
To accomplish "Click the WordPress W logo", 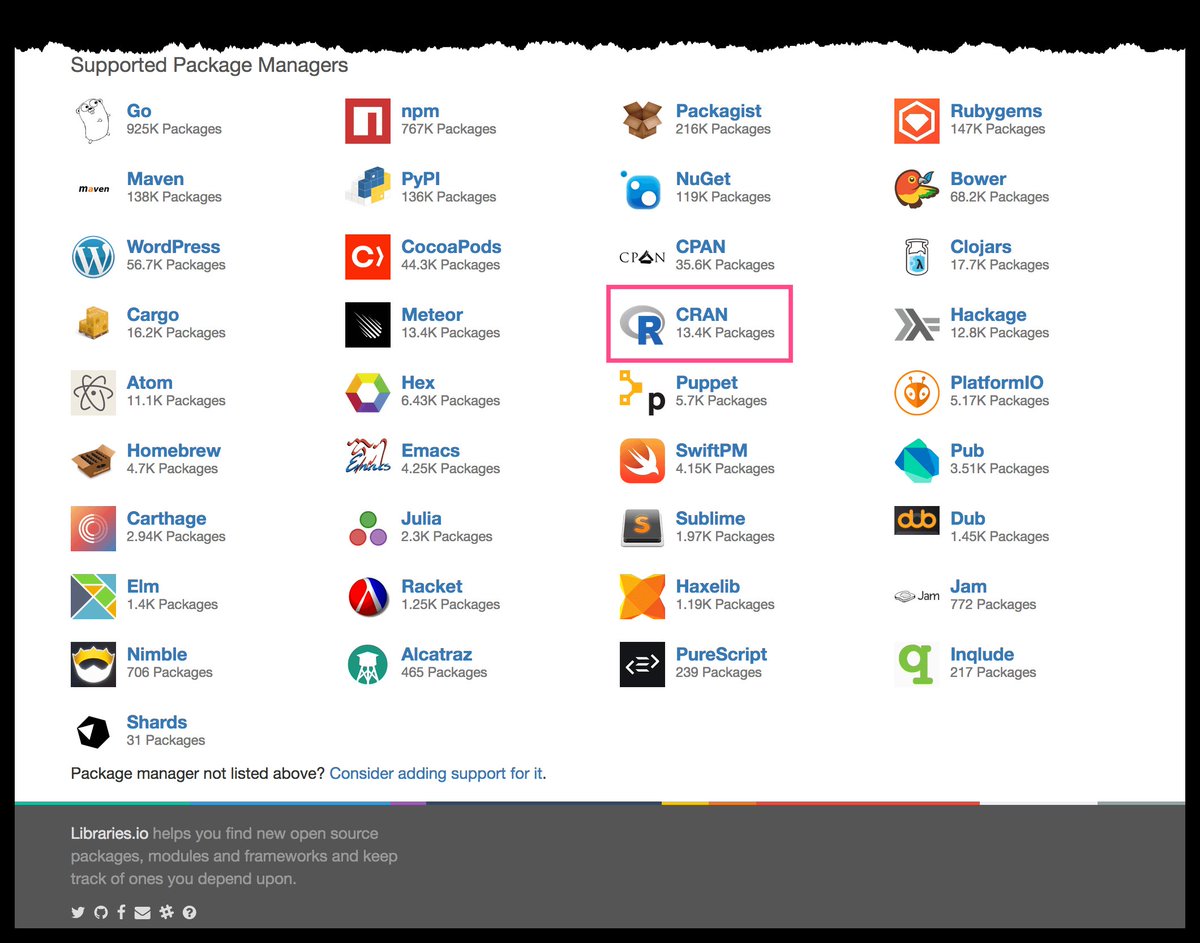I will pos(93,257).
